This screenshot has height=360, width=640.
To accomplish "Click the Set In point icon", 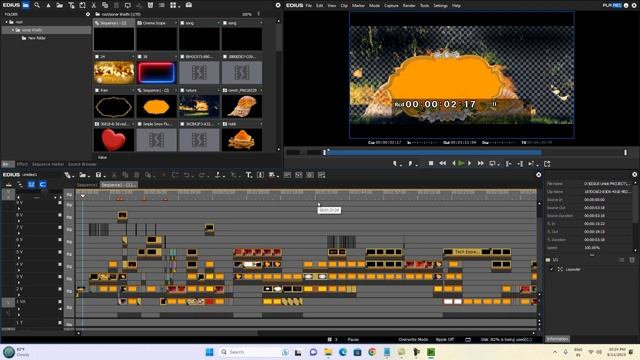I will point(395,164).
